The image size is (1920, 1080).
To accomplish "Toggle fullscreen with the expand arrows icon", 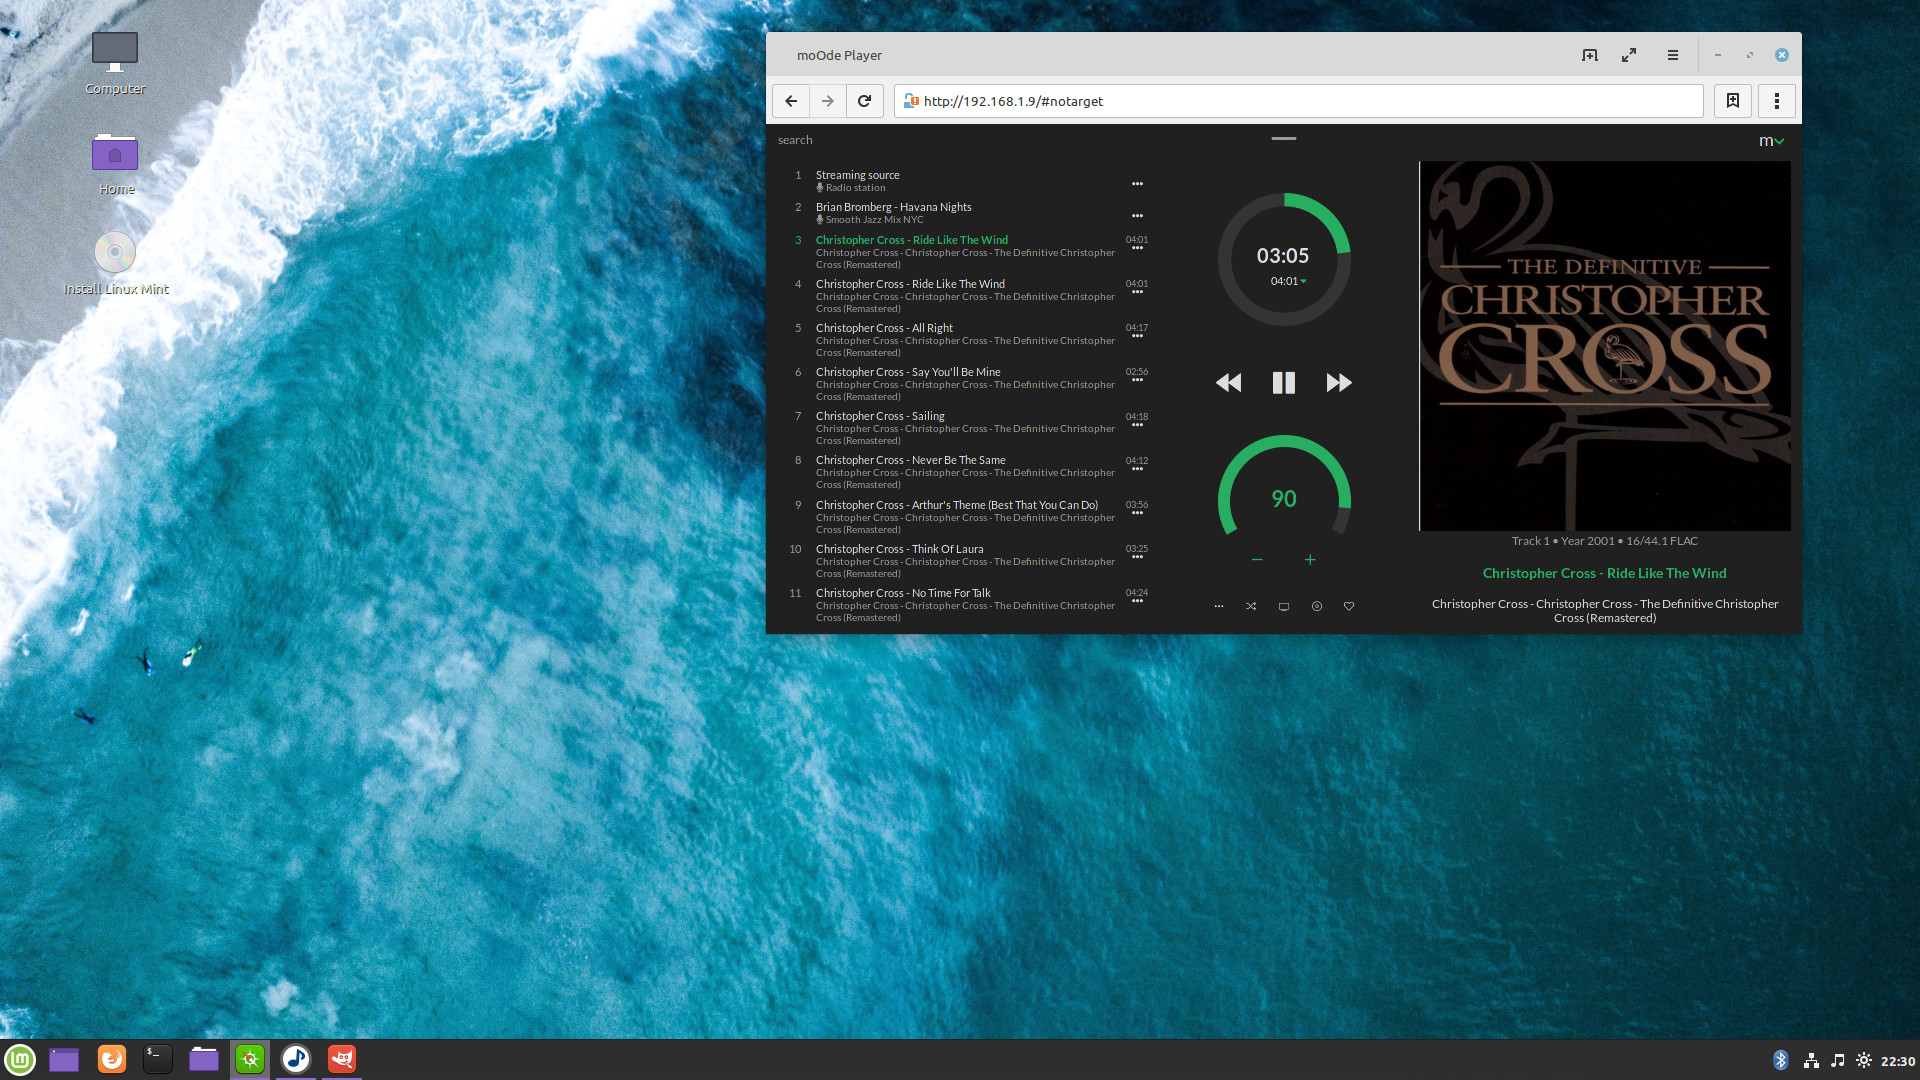I will [x=1629, y=55].
